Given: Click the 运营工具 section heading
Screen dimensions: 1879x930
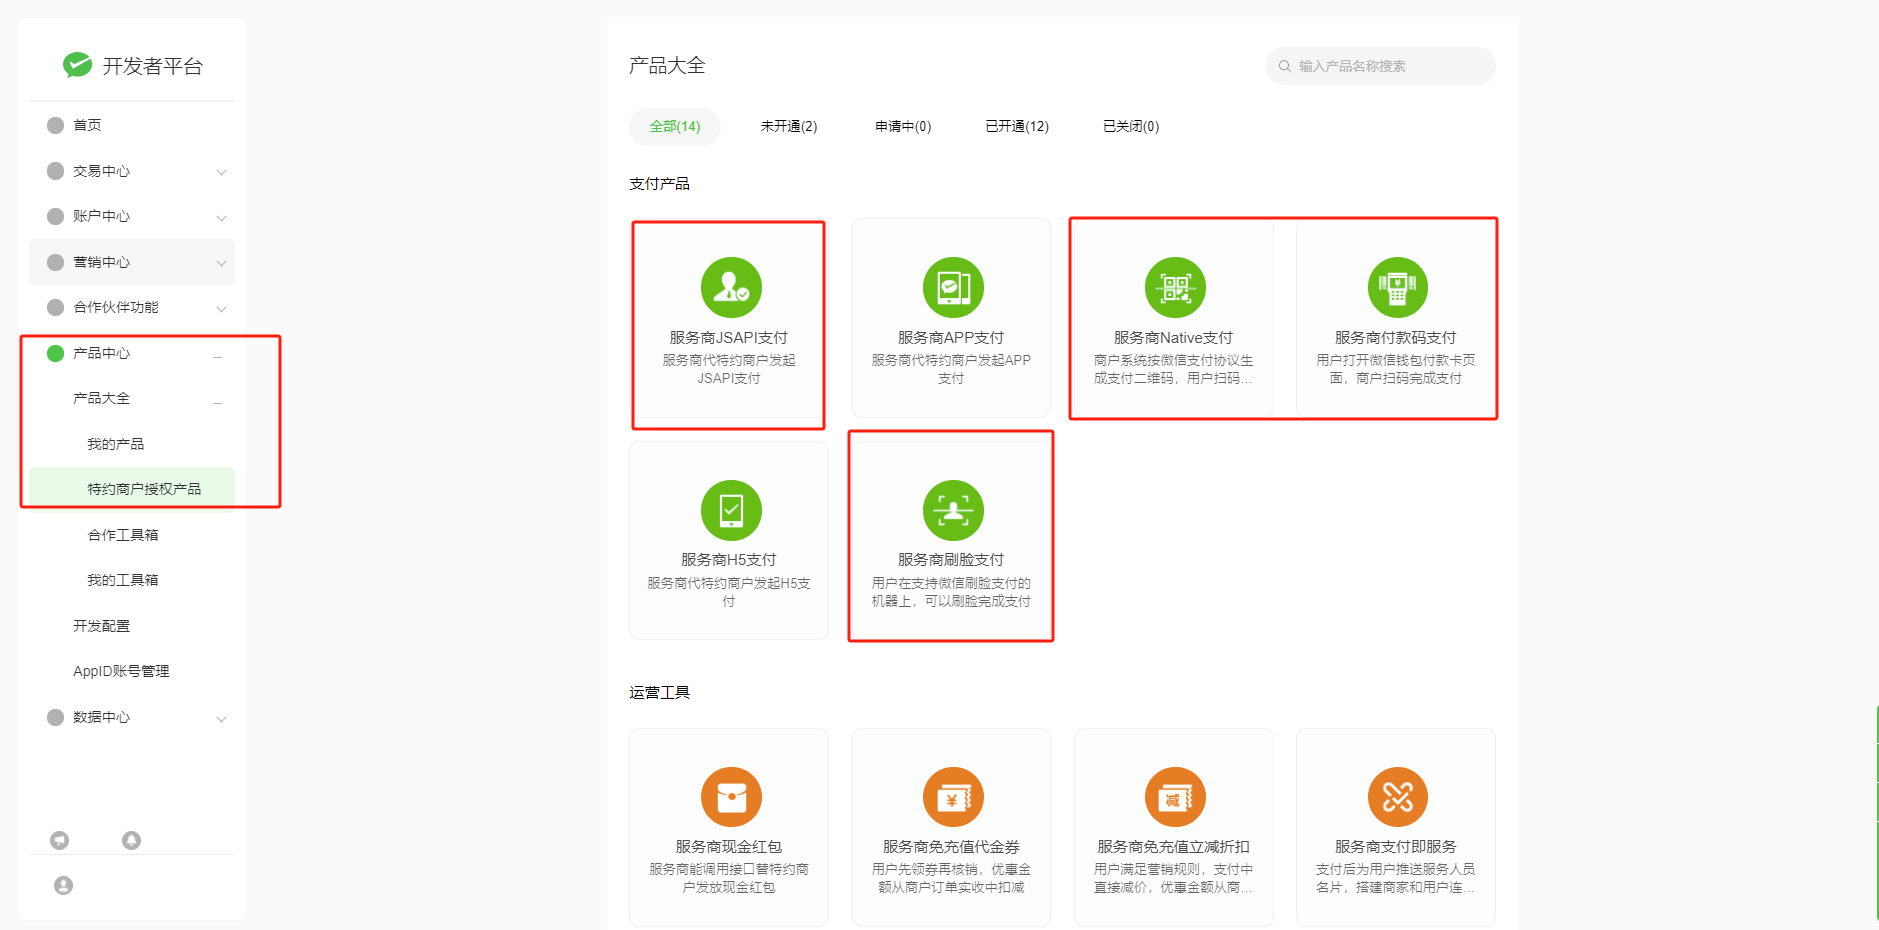Looking at the screenshot, I should click(659, 693).
